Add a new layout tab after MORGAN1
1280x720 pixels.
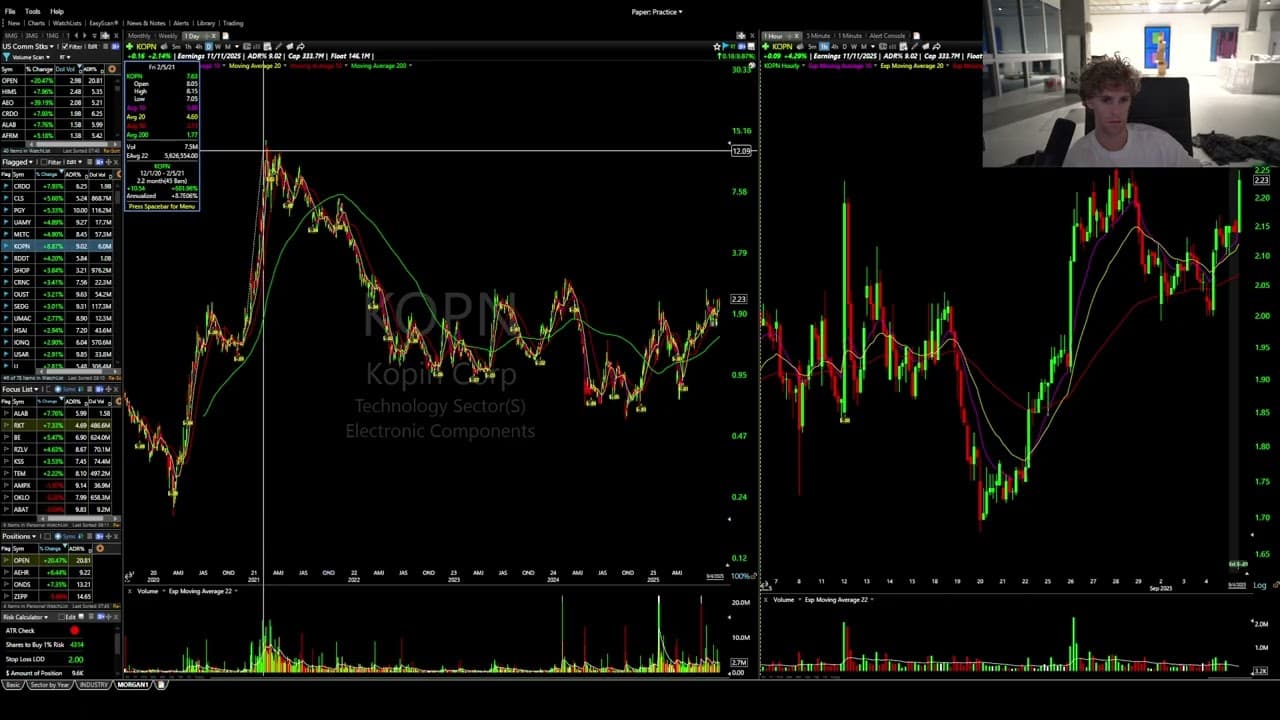pyautogui.click(x=161, y=685)
